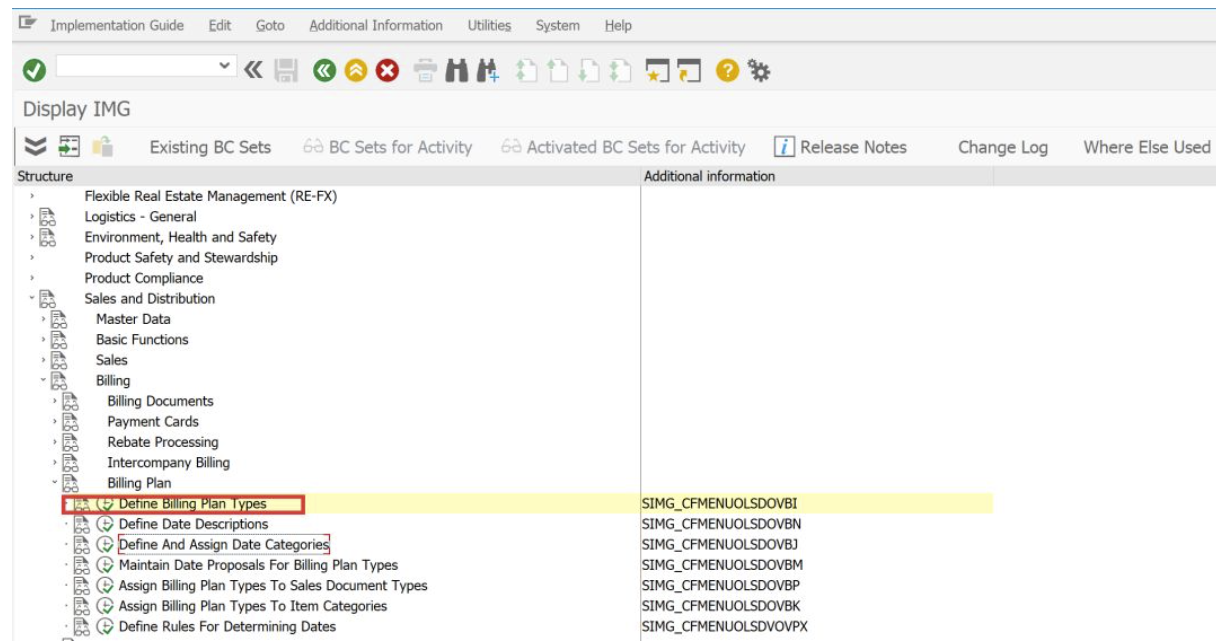Open the Goto menu
Image resolution: width=1216 pixels, height=643 pixels.
(x=270, y=26)
